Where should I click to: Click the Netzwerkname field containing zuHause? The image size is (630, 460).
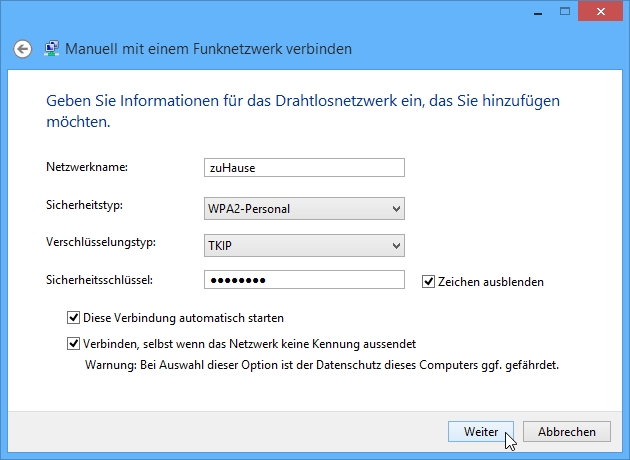(303, 167)
